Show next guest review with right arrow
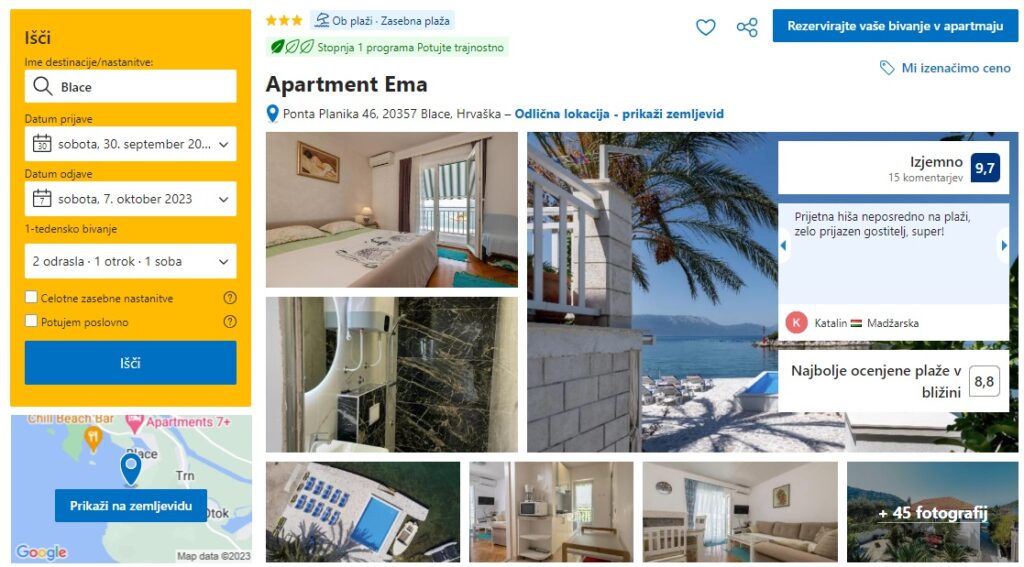Screen dimensions: 1024x567 [x=1004, y=246]
